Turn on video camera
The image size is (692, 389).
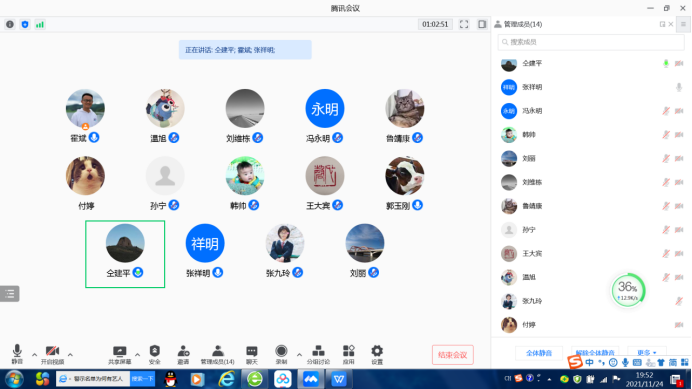(53, 355)
